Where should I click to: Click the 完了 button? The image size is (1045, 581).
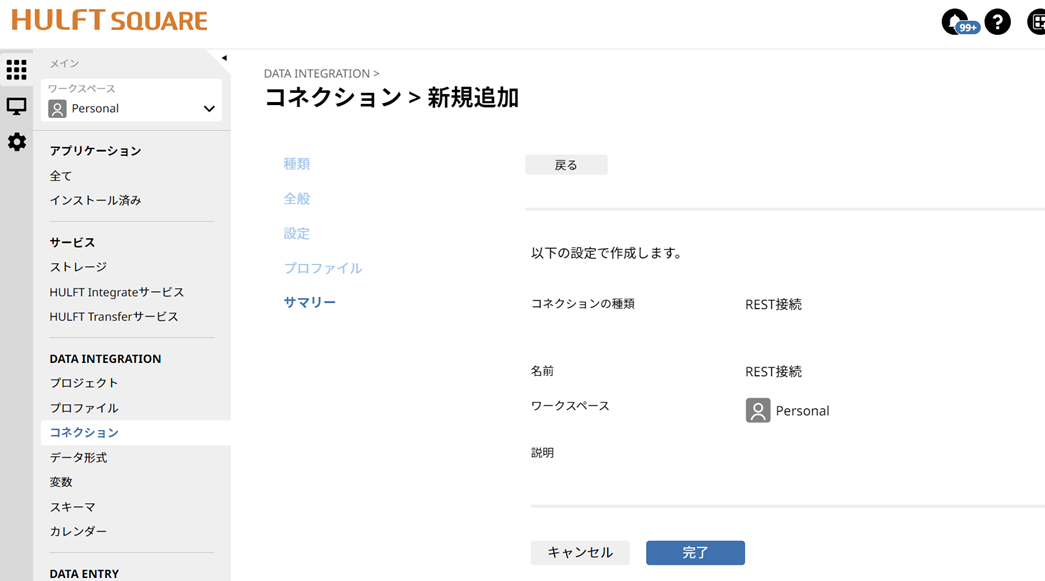tap(695, 552)
